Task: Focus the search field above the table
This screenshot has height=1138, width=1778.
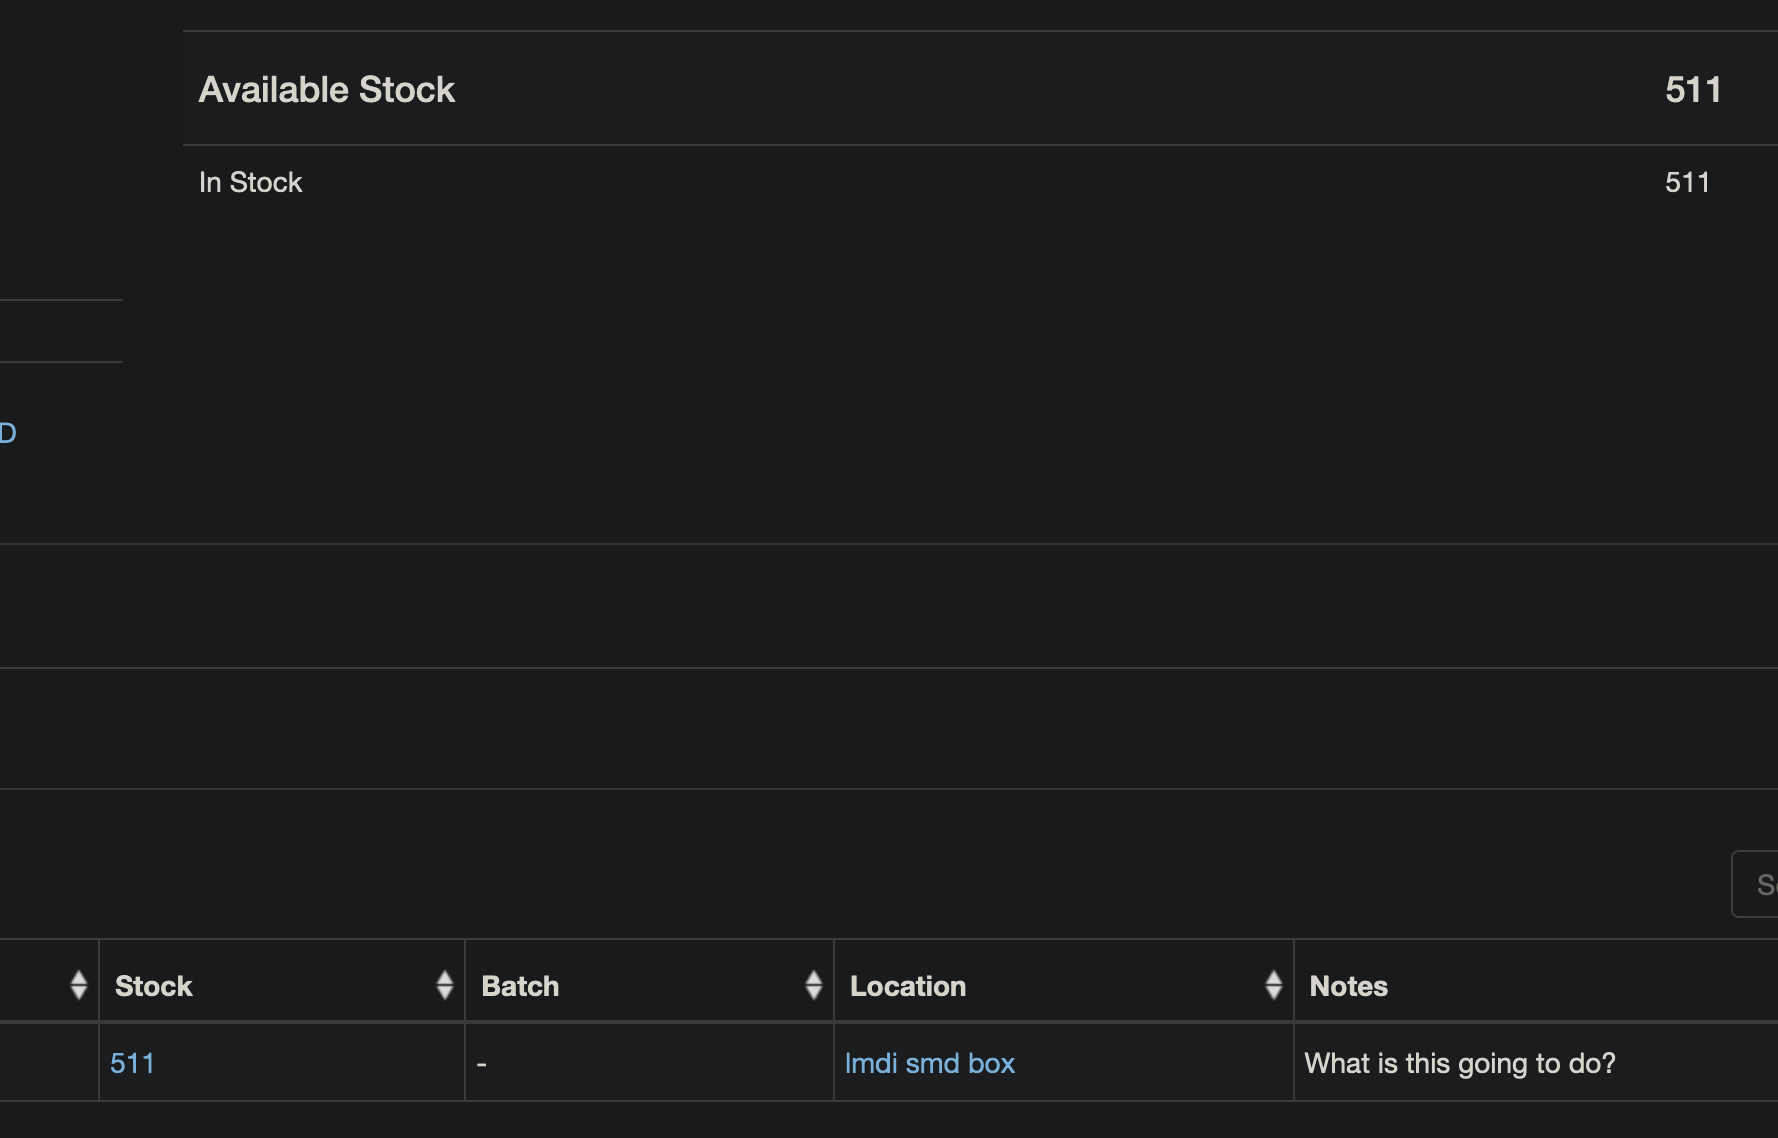Action: 1755,884
